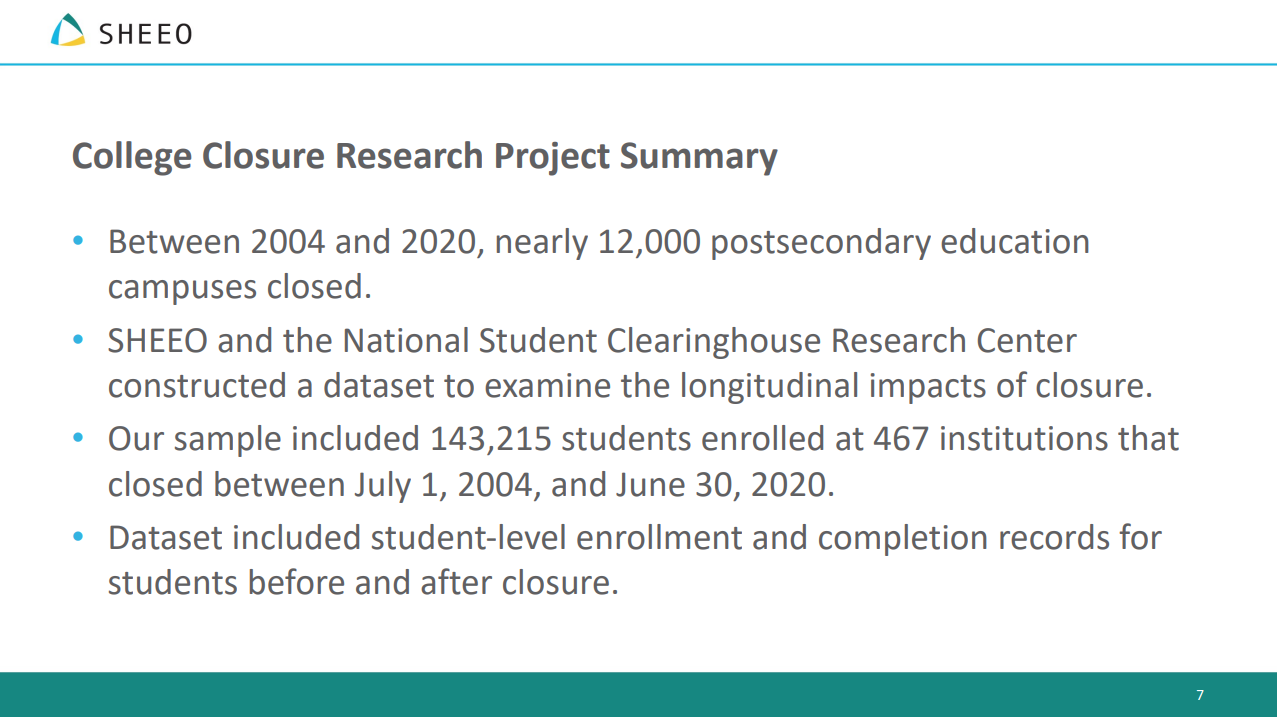Image resolution: width=1277 pixels, height=717 pixels.
Task: Click the bullet marker beside 'Our sample included'
Action: tap(78, 439)
